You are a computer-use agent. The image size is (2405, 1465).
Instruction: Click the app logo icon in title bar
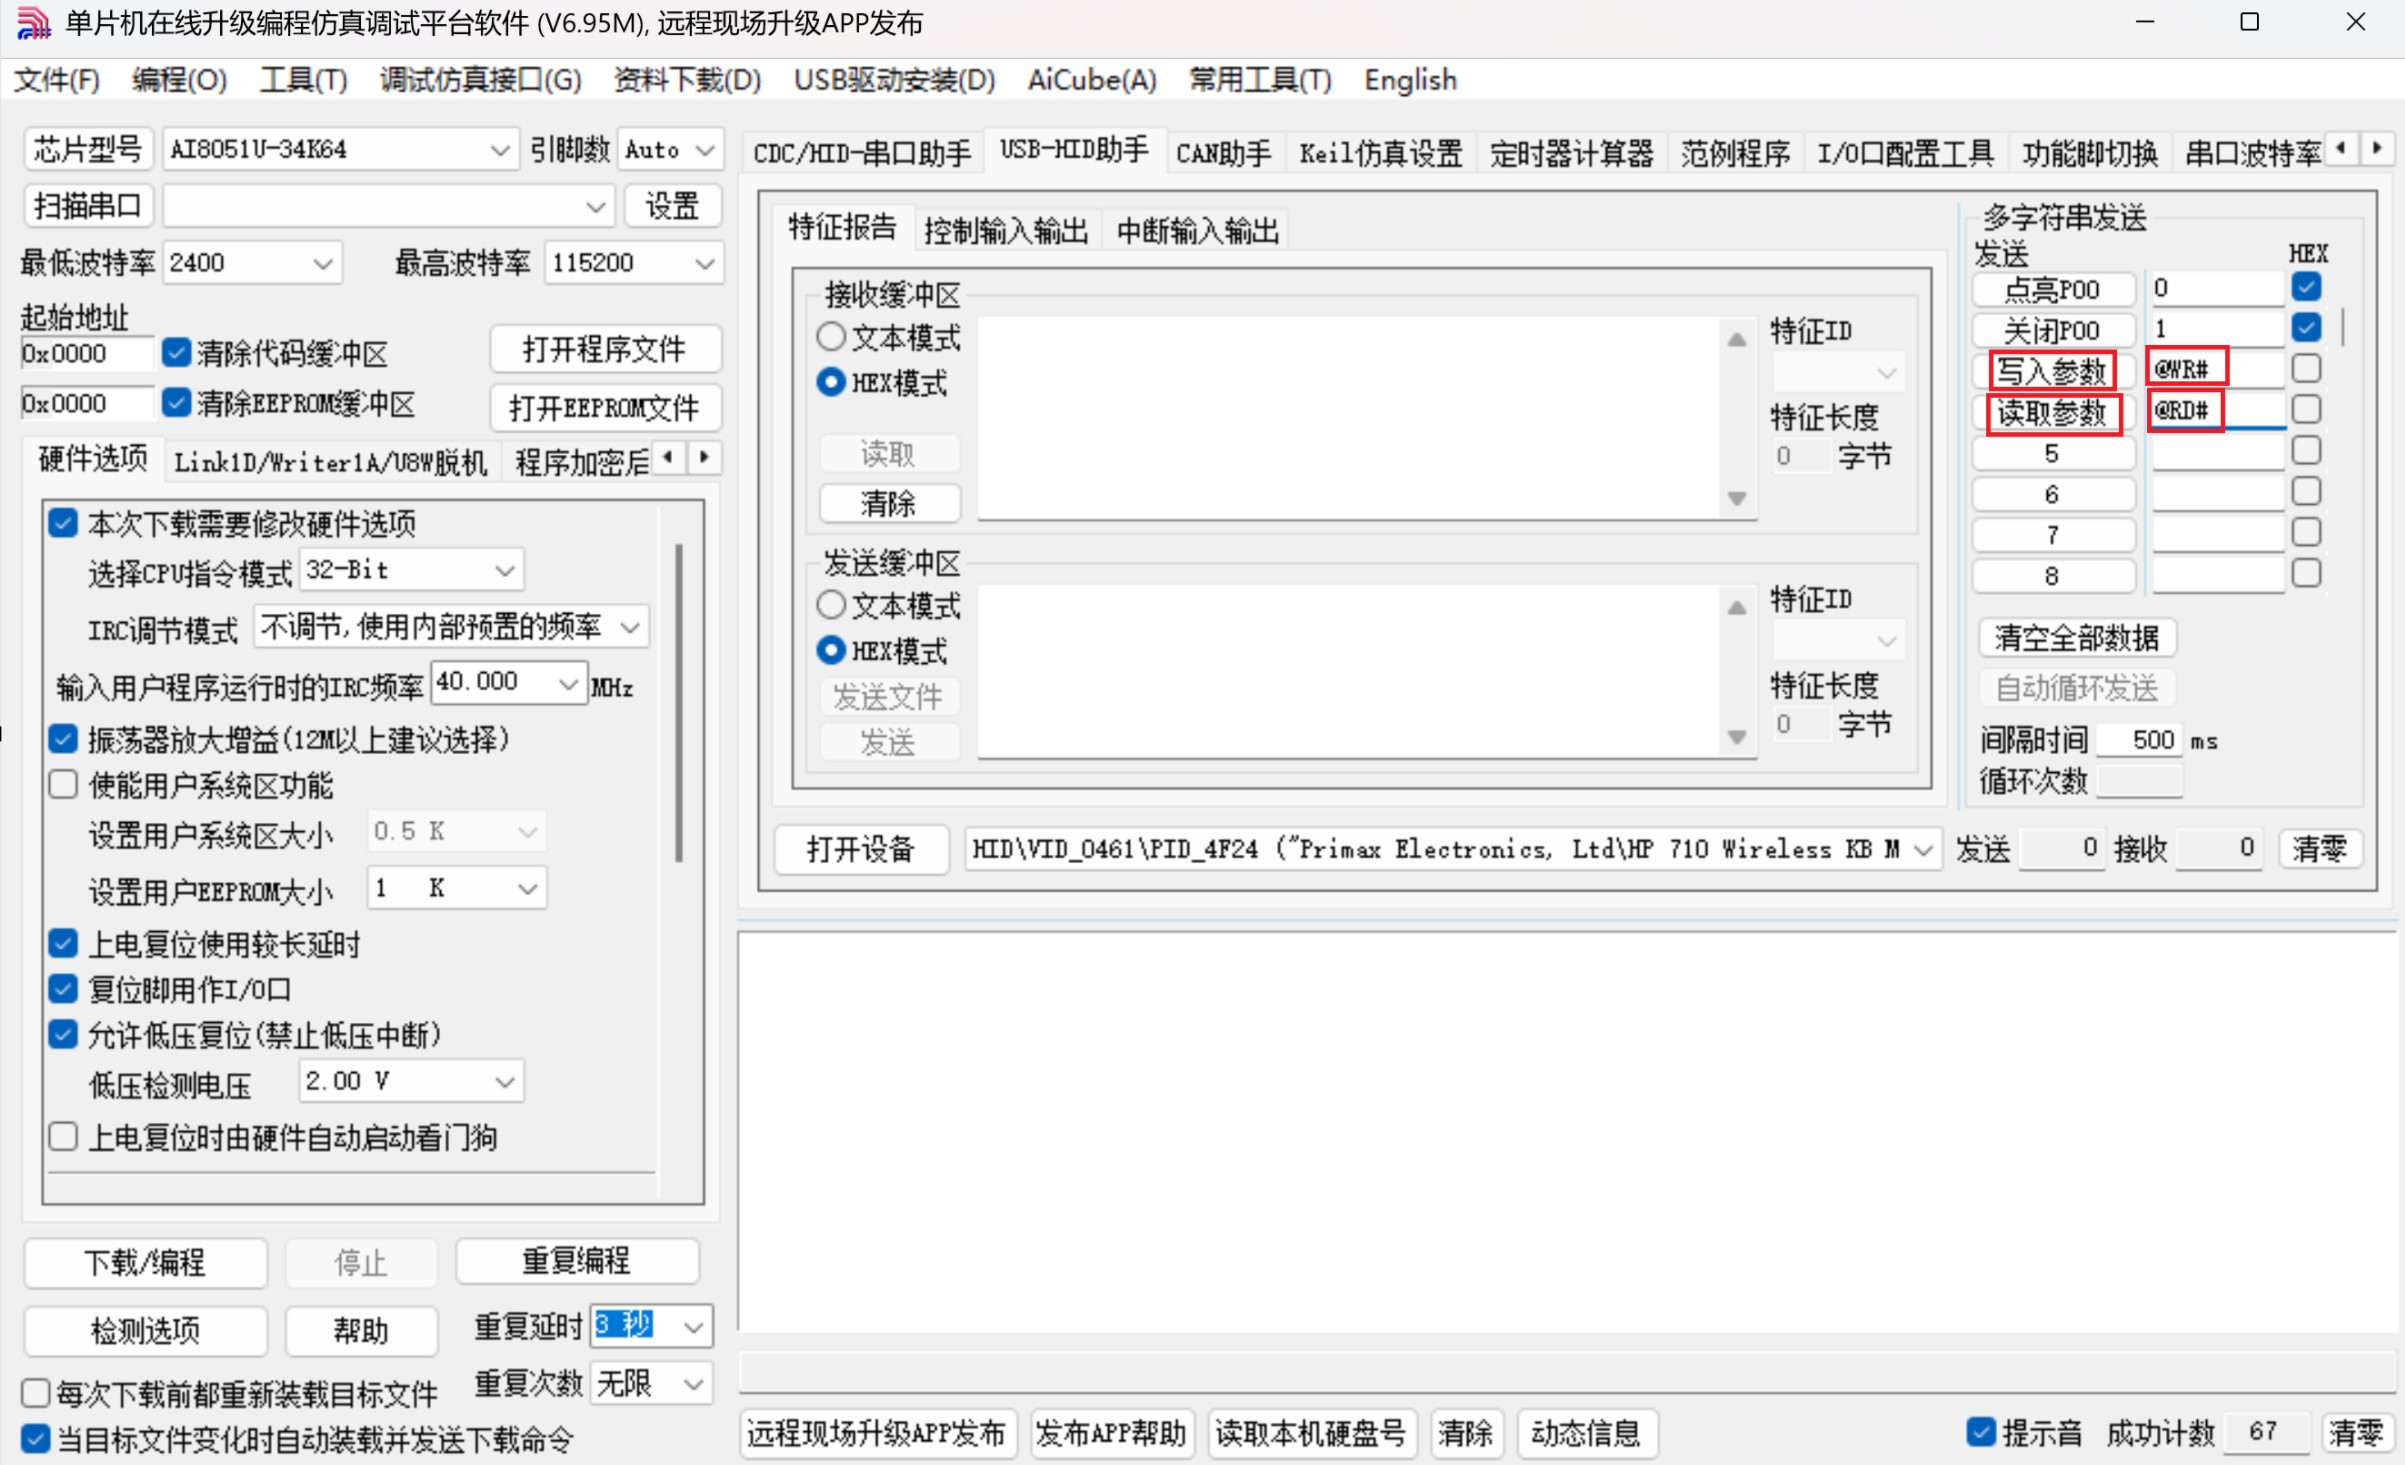coord(33,22)
